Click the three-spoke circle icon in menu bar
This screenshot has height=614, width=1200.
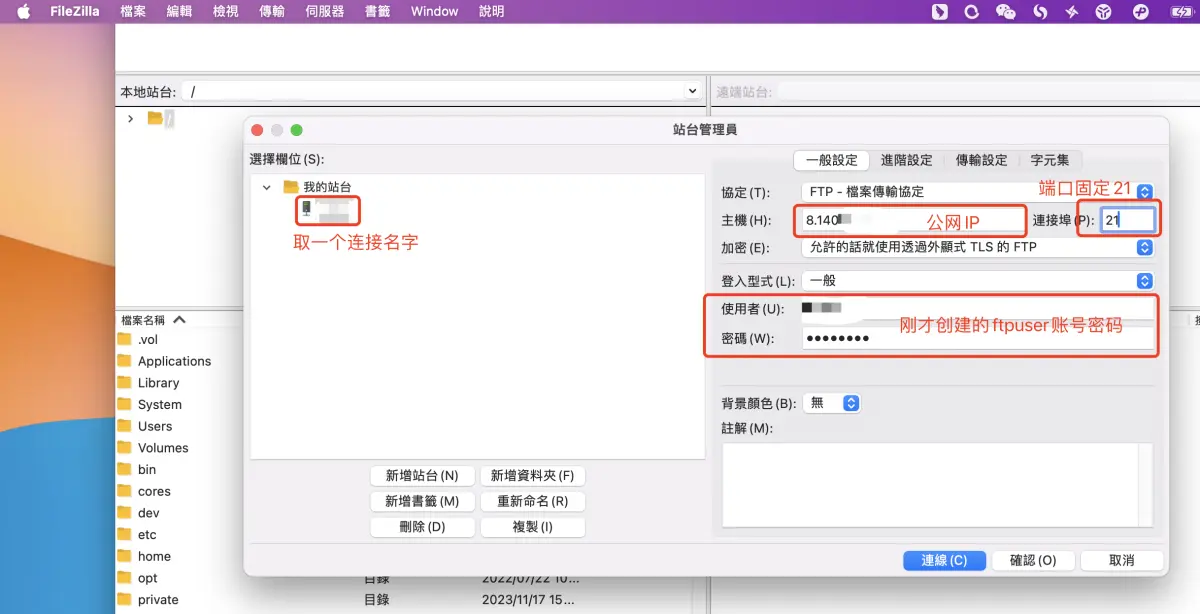(x=1104, y=12)
